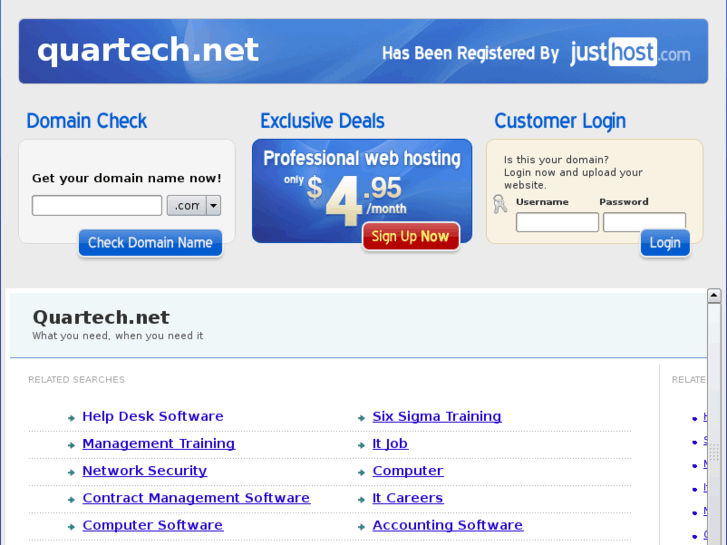Open the Contract Management Software link
Screen dimensions: 727x545
pos(196,498)
